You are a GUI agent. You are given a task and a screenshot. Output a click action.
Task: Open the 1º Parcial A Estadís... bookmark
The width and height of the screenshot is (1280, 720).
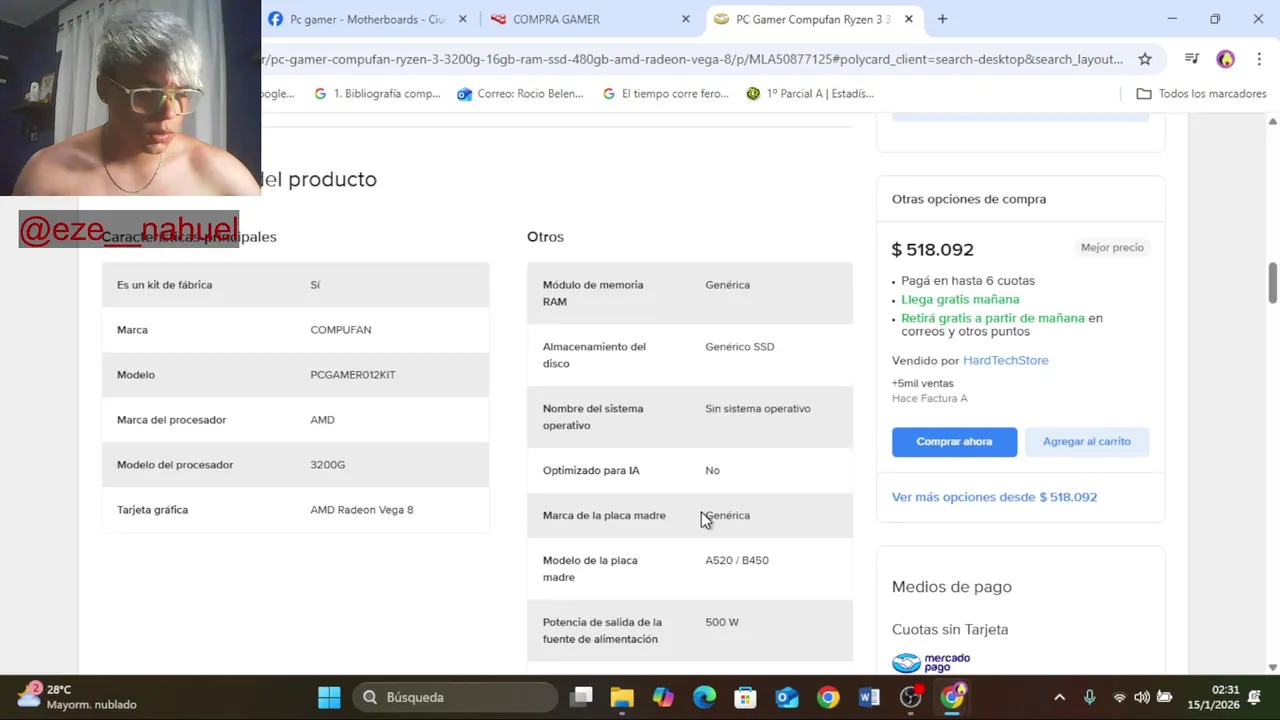coord(810,94)
